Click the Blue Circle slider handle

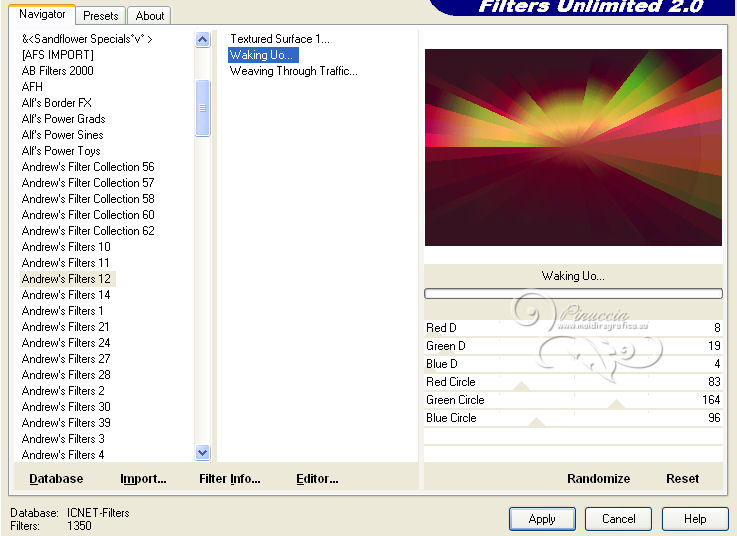pos(536,422)
